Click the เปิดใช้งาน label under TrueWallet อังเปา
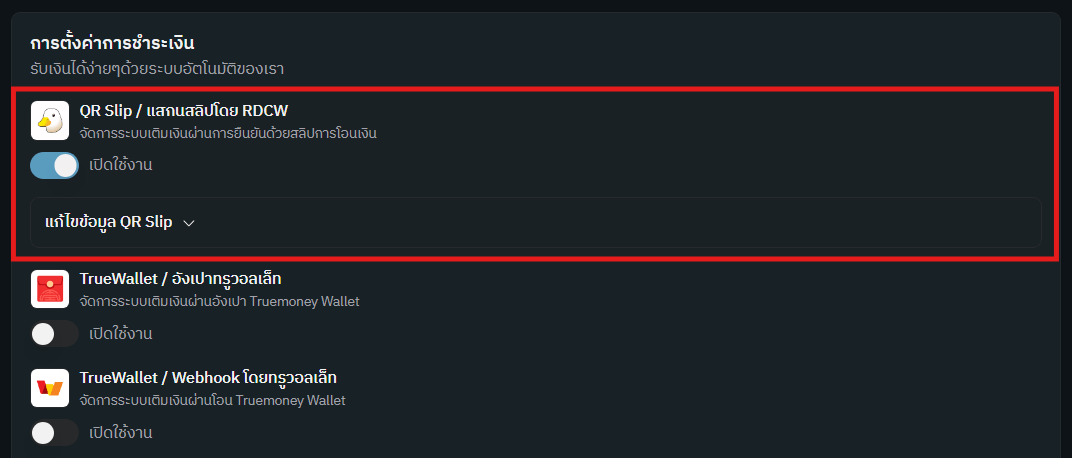The image size is (1072, 458). pos(120,334)
